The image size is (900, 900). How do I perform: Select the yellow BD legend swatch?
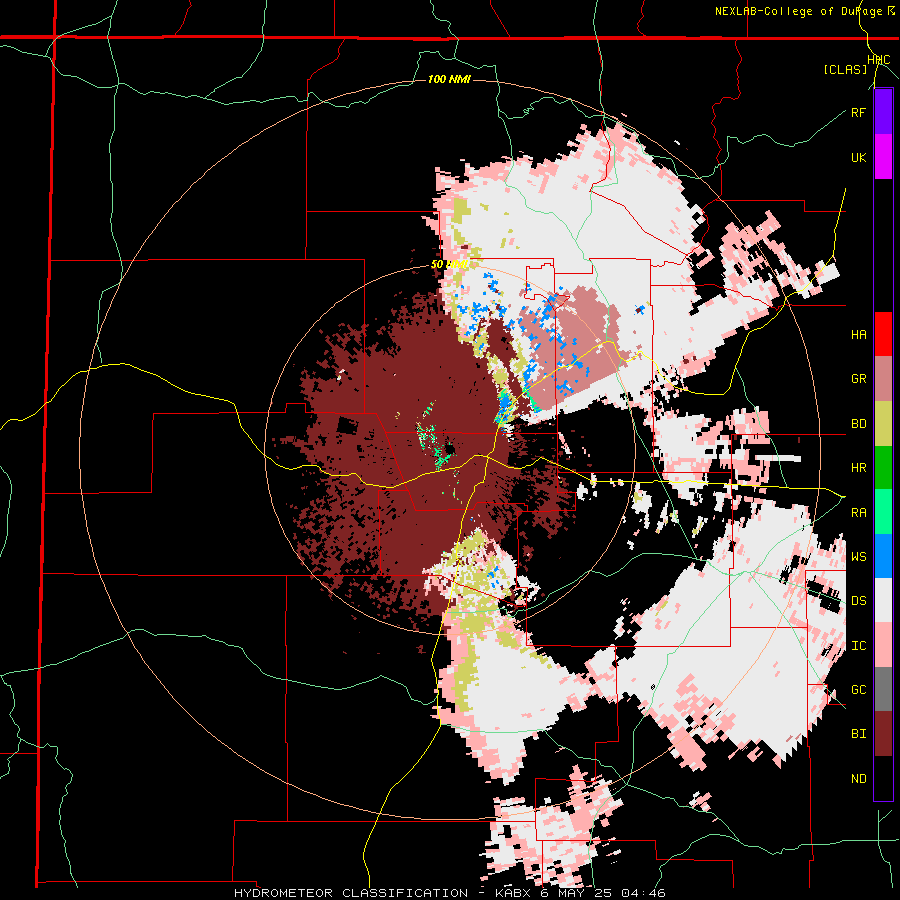[883, 423]
